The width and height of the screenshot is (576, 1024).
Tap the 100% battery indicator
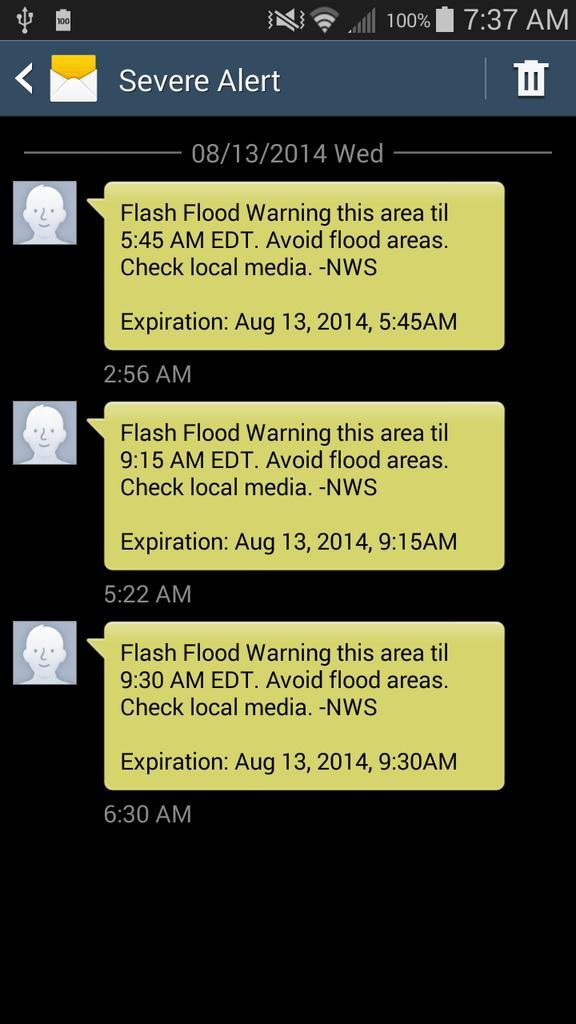419,20
